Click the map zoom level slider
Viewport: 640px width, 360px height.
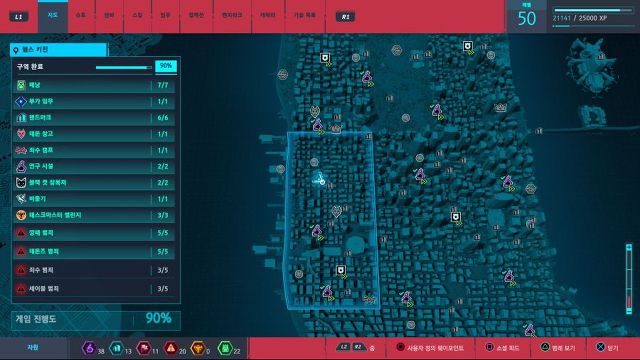[629, 279]
